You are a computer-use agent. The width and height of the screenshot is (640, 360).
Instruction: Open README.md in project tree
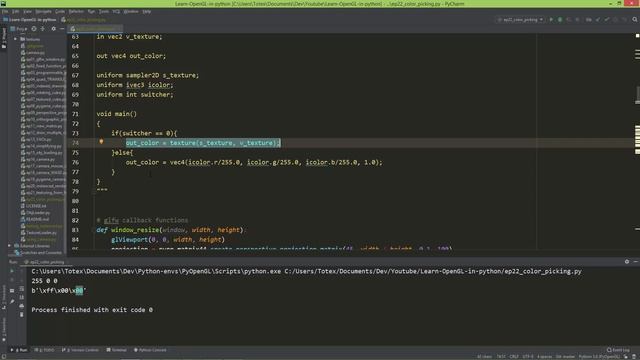pyautogui.click(x=35, y=219)
